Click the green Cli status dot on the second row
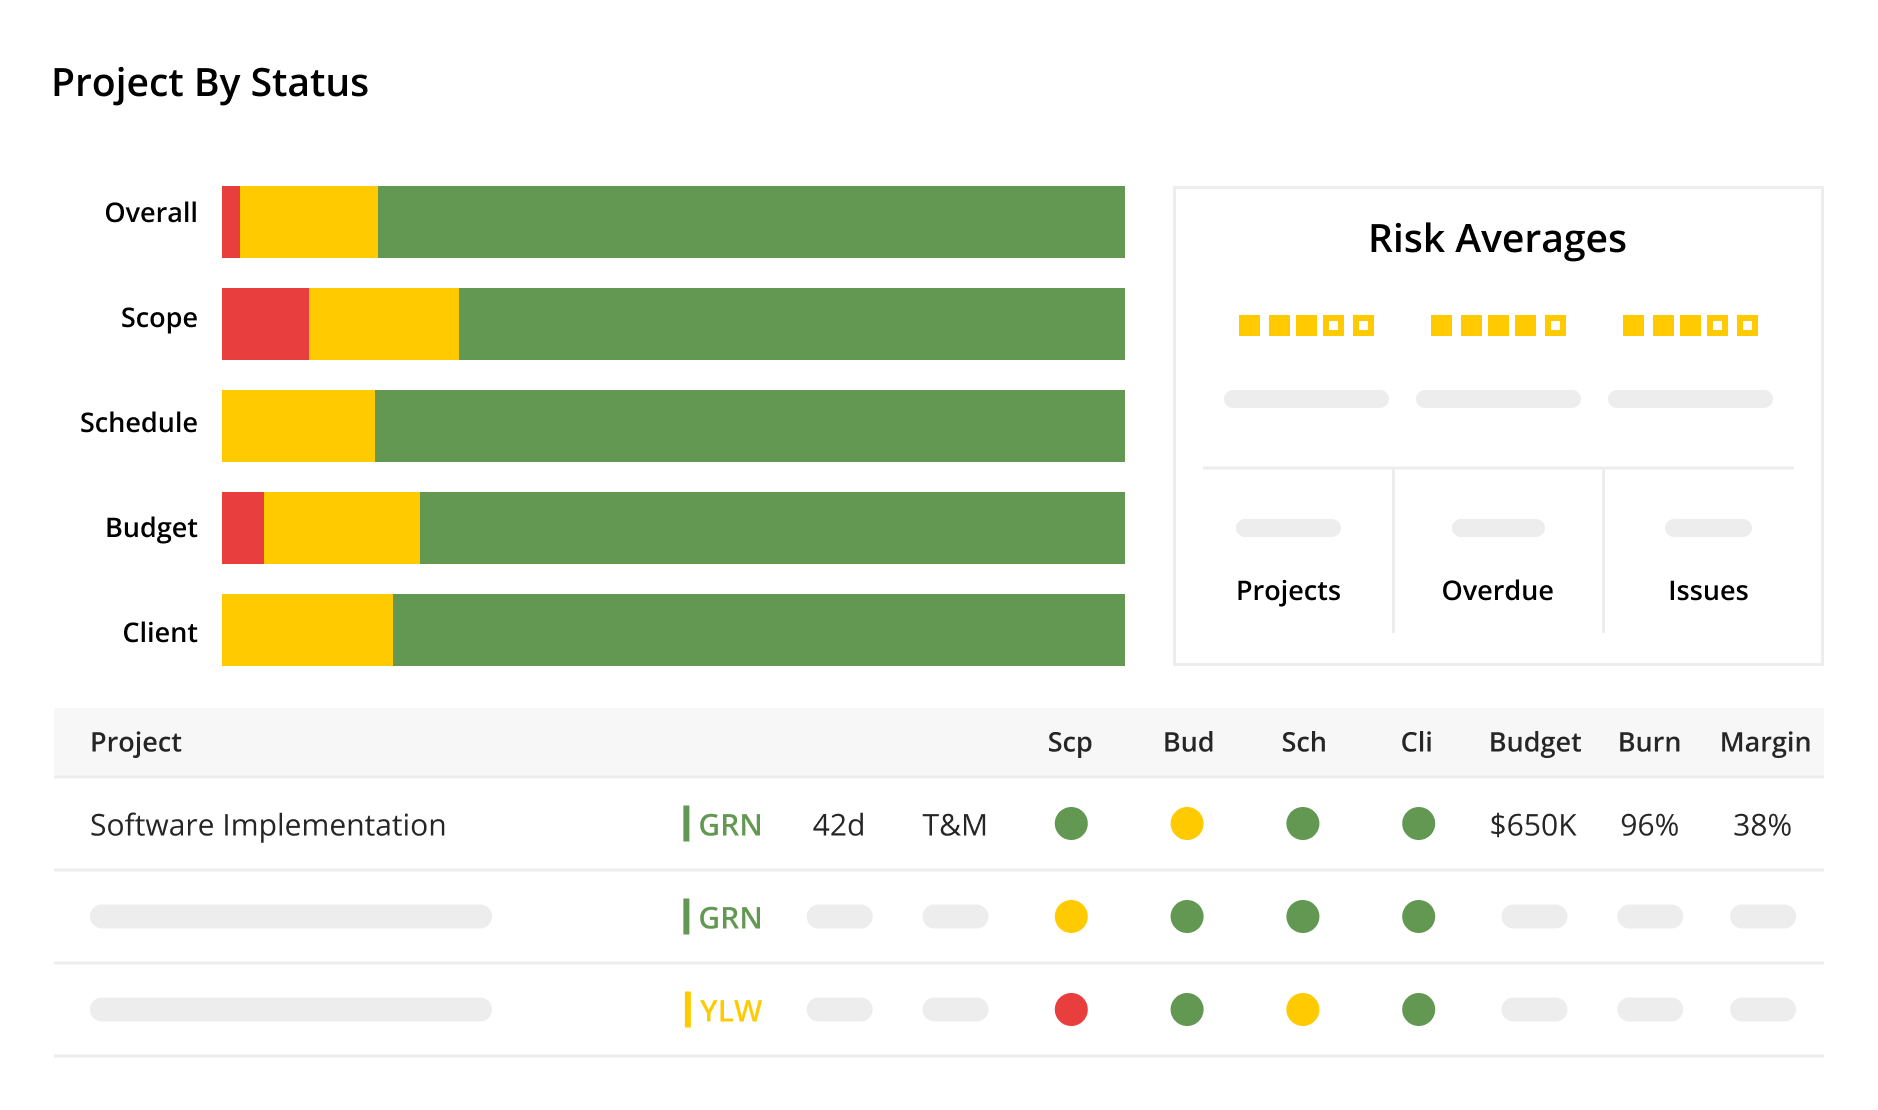1878x1110 pixels. pos(1418,916)
